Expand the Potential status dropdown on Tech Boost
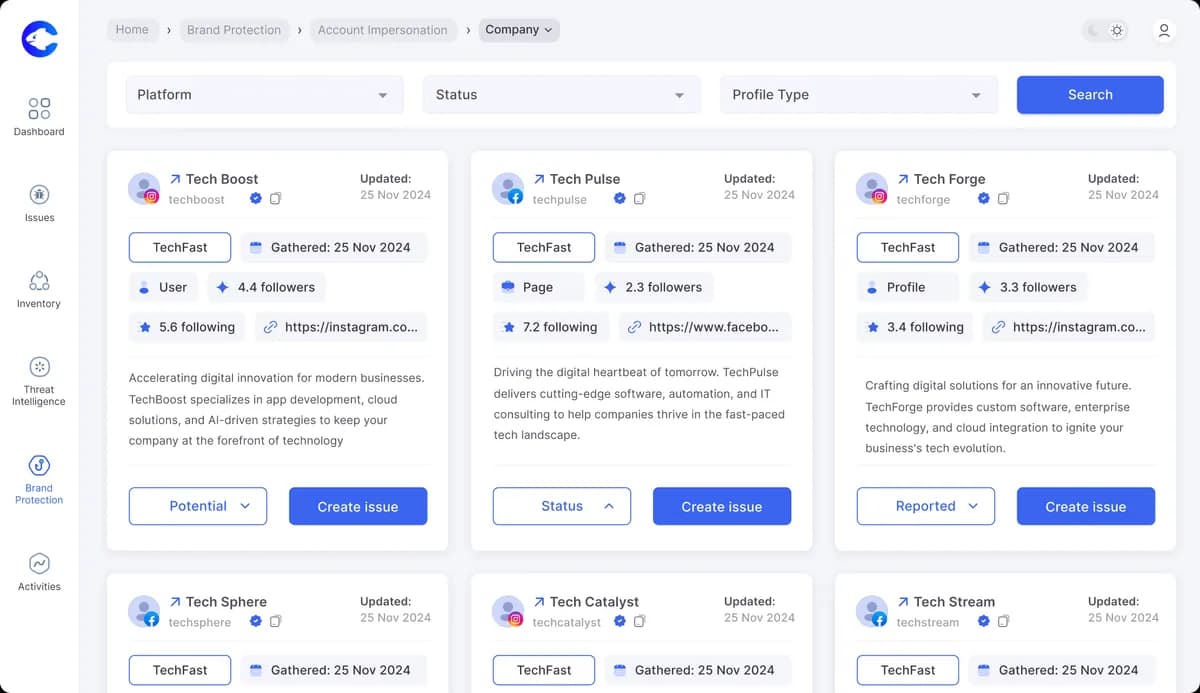This screenshot has width=1200, height=693. [x=198, y=506]
